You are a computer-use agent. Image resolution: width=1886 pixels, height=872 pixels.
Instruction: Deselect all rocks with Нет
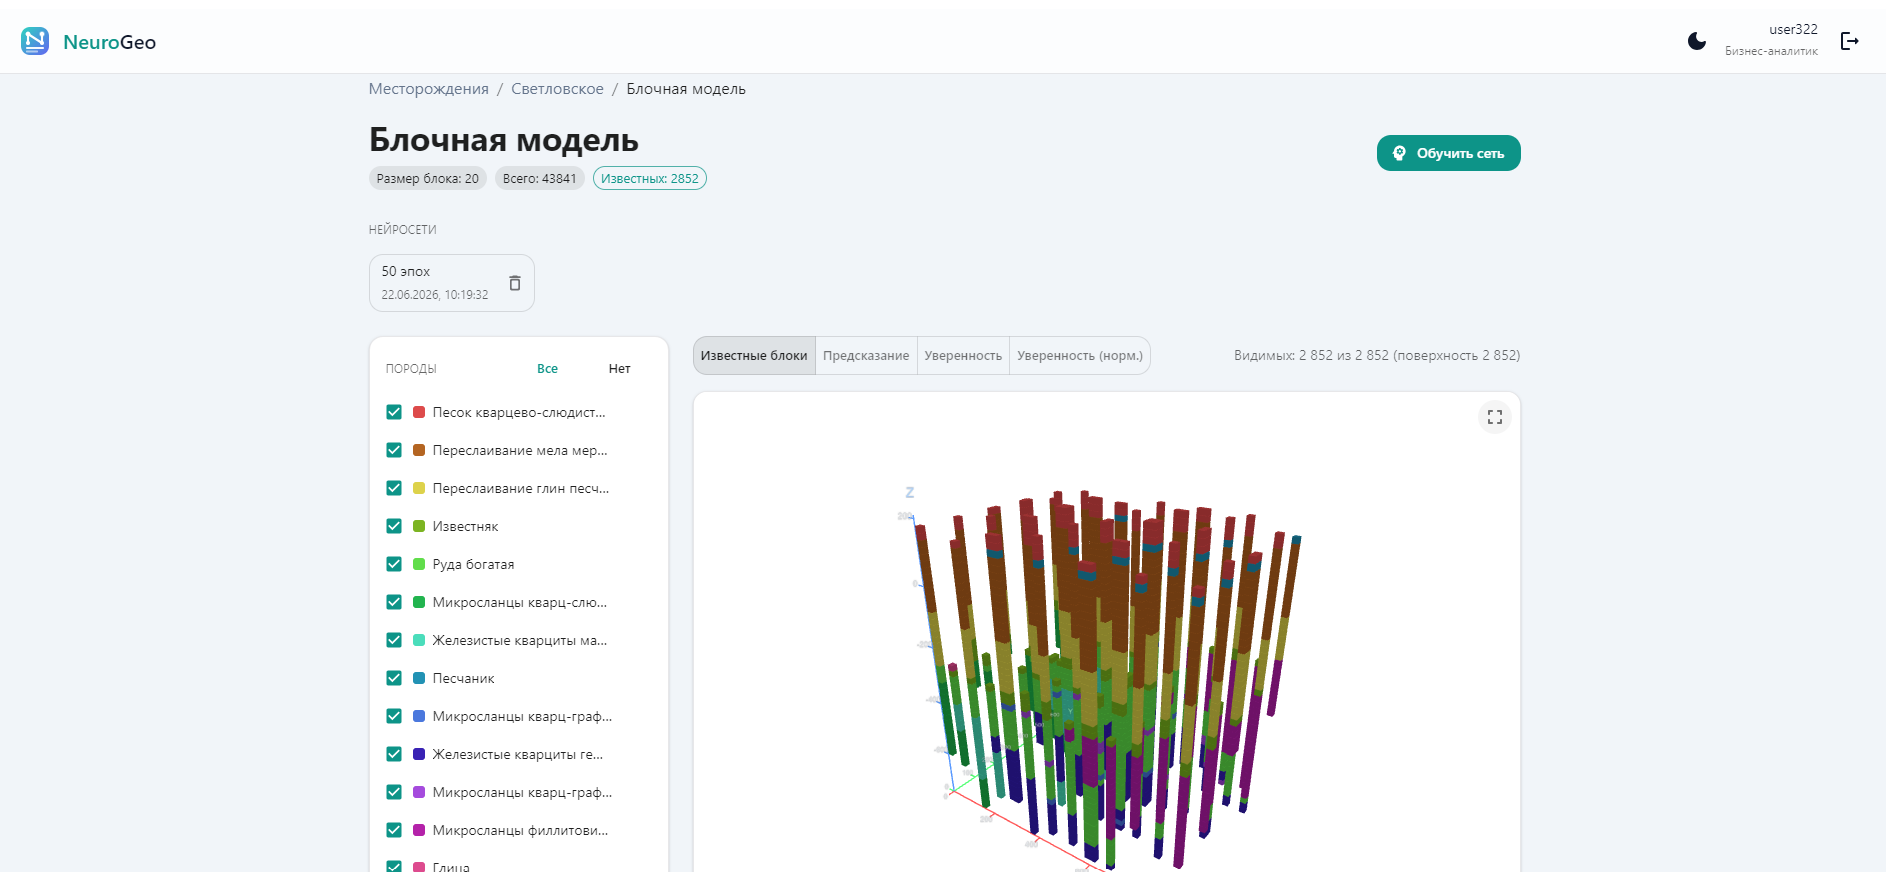coord(620,369)
